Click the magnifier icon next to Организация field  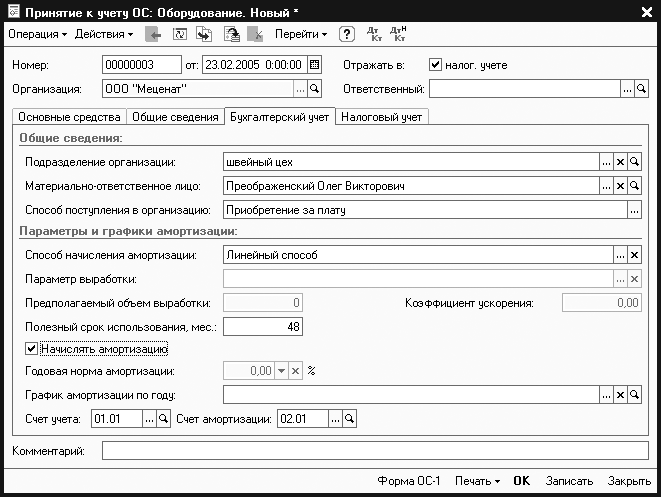point(314,89)
